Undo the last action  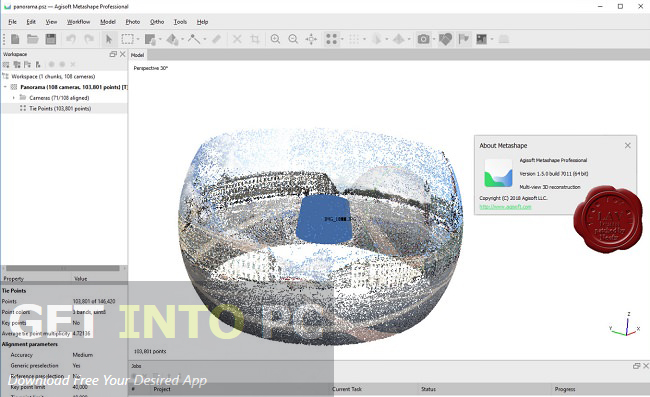(x=71, y=39)
